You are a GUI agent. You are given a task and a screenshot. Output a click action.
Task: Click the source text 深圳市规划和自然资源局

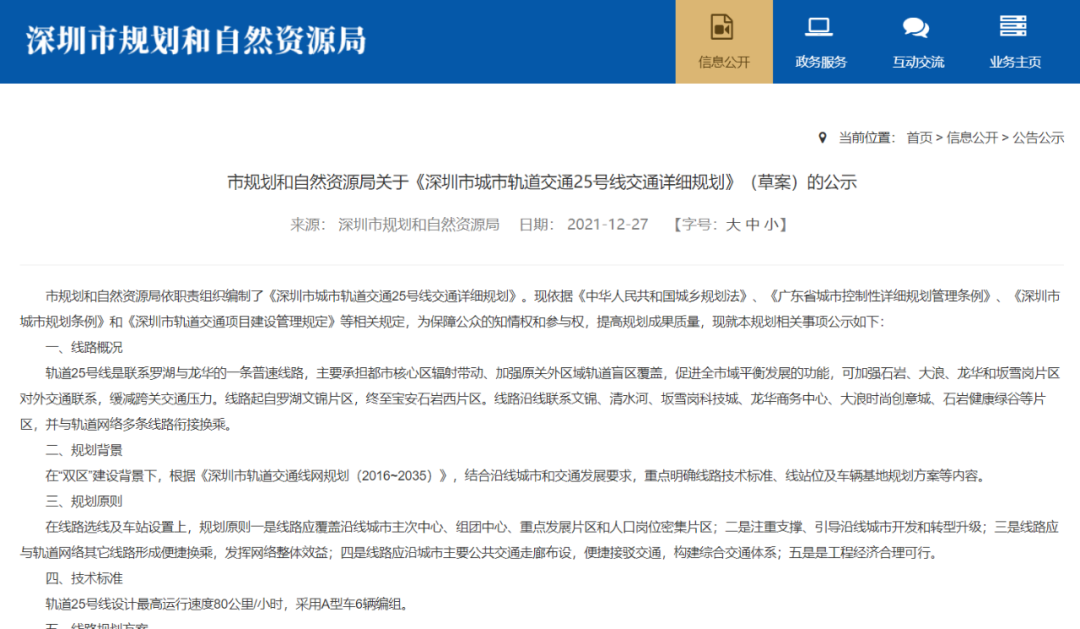[418, 225]
